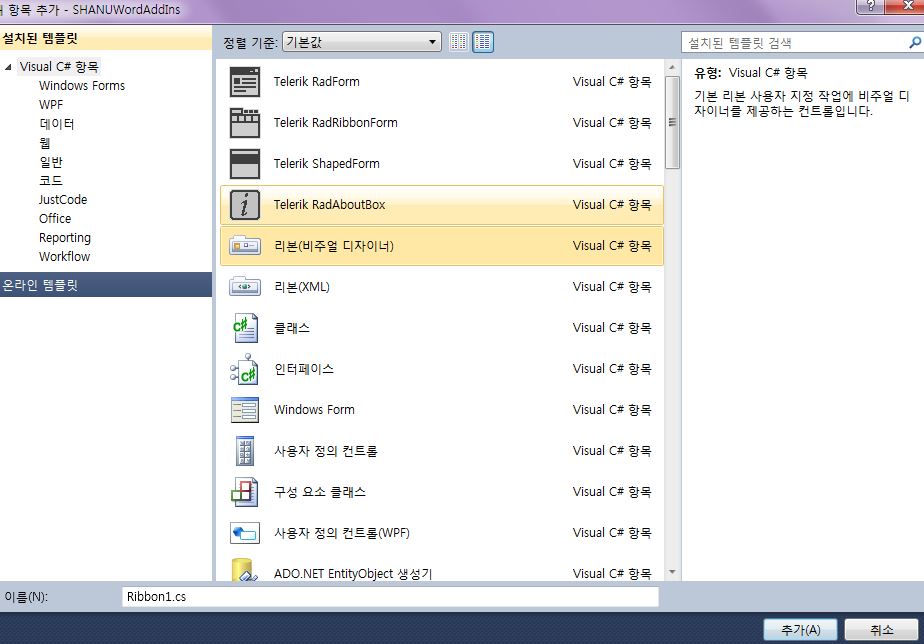Pick the ADO.NET EntityObject 생성기 icon
This screenshot has height=644, width=924.
pyautogui.click(x=245, y=570)
